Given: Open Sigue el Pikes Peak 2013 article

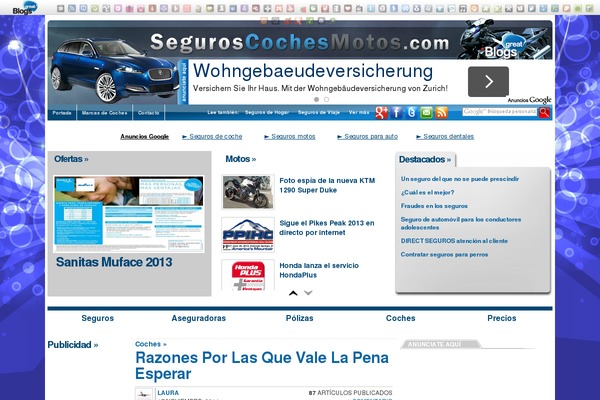Looking at the screenshot, I should 327,228.
